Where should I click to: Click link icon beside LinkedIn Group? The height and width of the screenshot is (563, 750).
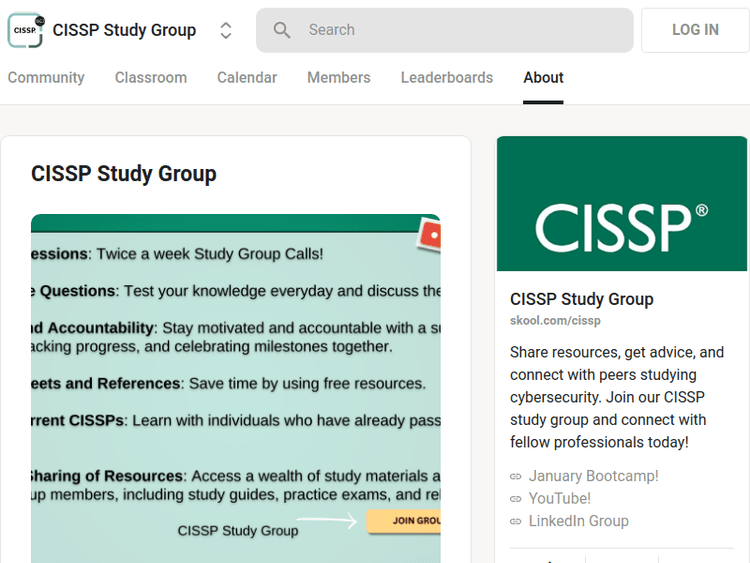[x=516, y=521]
